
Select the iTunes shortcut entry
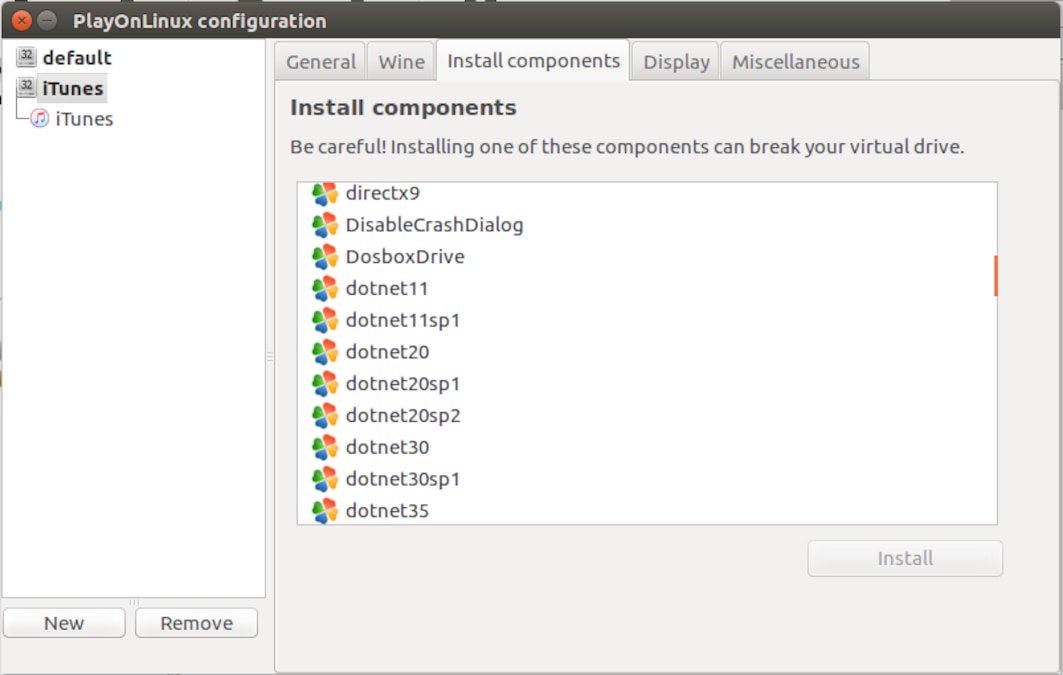tap(84, 118)
